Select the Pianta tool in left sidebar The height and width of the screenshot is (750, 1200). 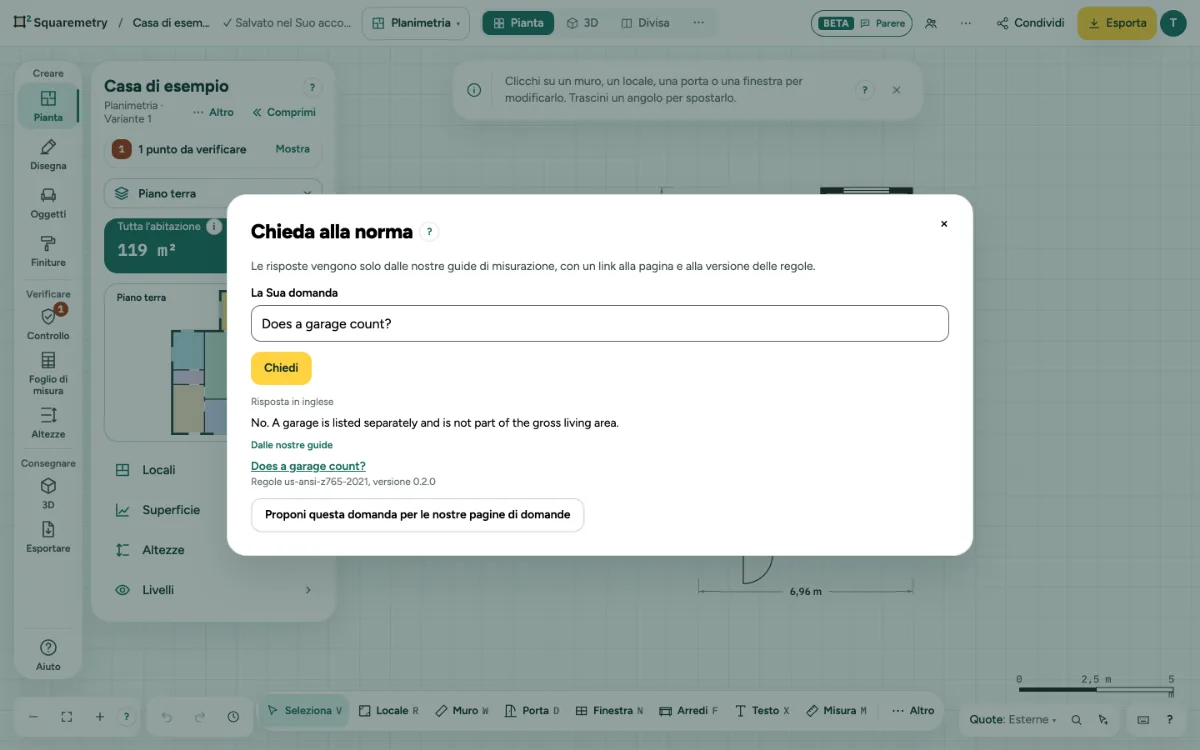(x=48, y=106)
